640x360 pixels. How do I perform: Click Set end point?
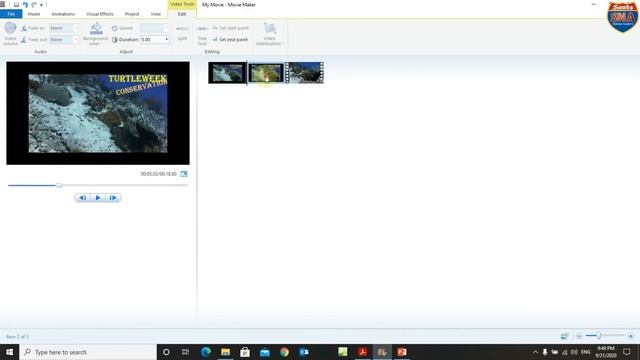[230, 40]
